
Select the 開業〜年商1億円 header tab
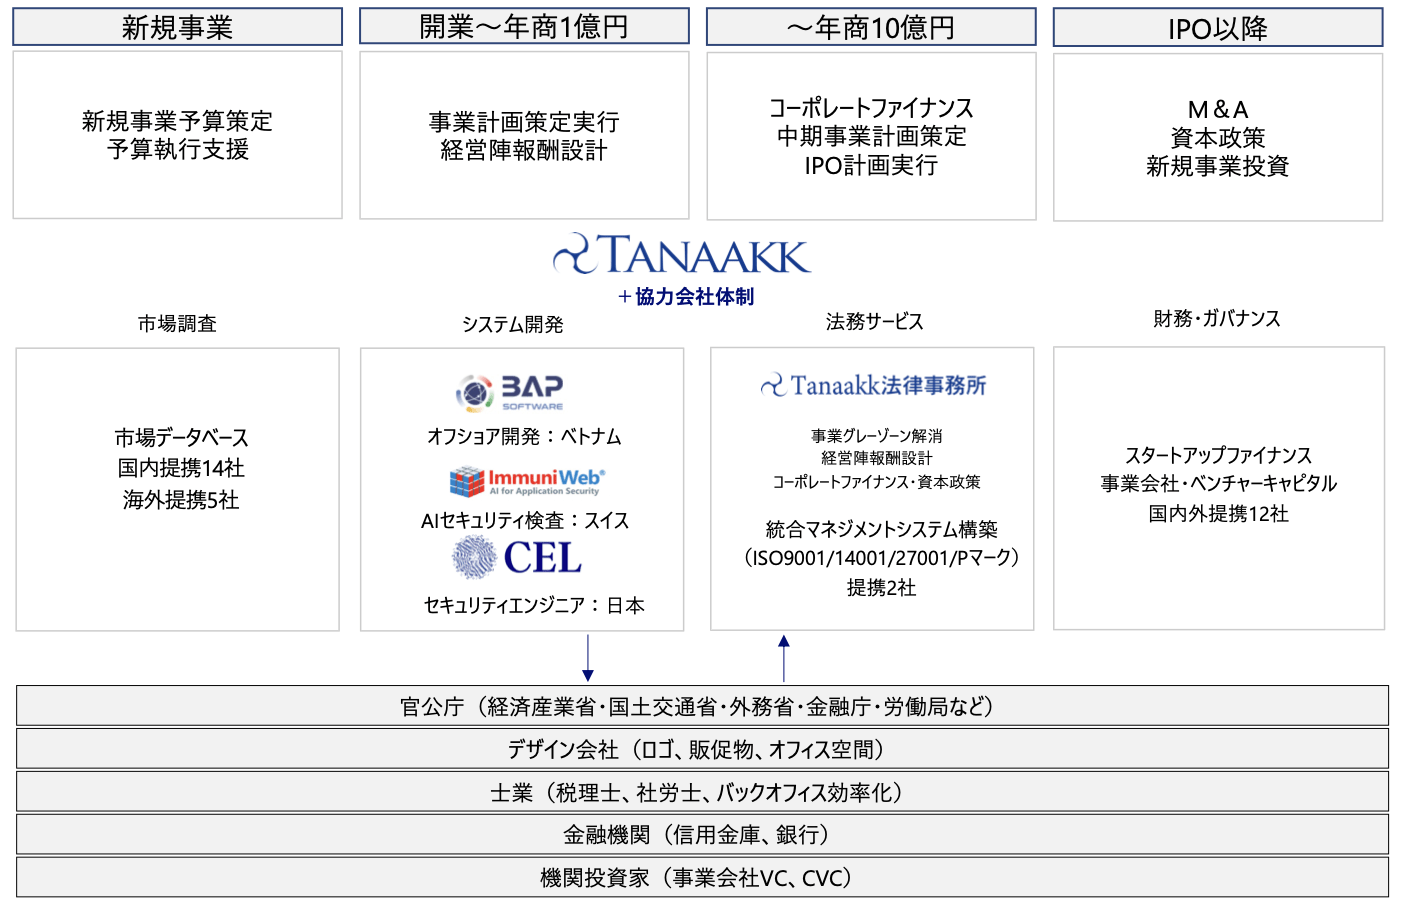click(524, 27)
